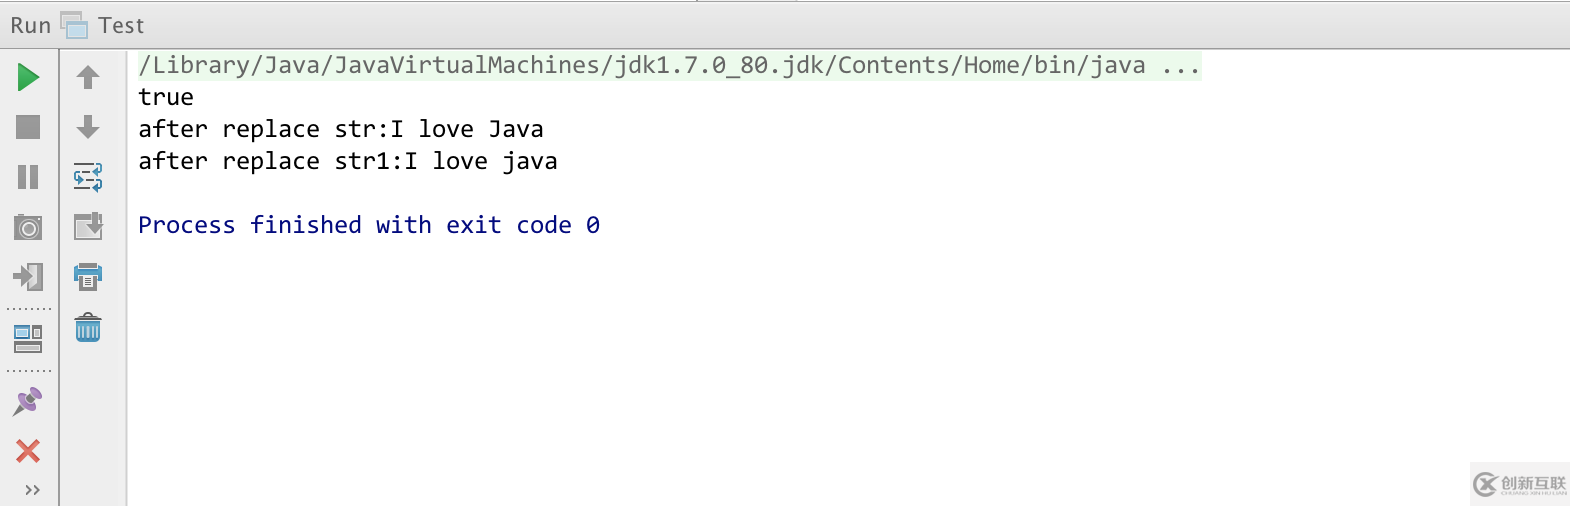The height and width of the screenshot is (506, 1570).
Task: Dump threads using the camera icon
Action: pyautogui.click(x=28, y=227)
